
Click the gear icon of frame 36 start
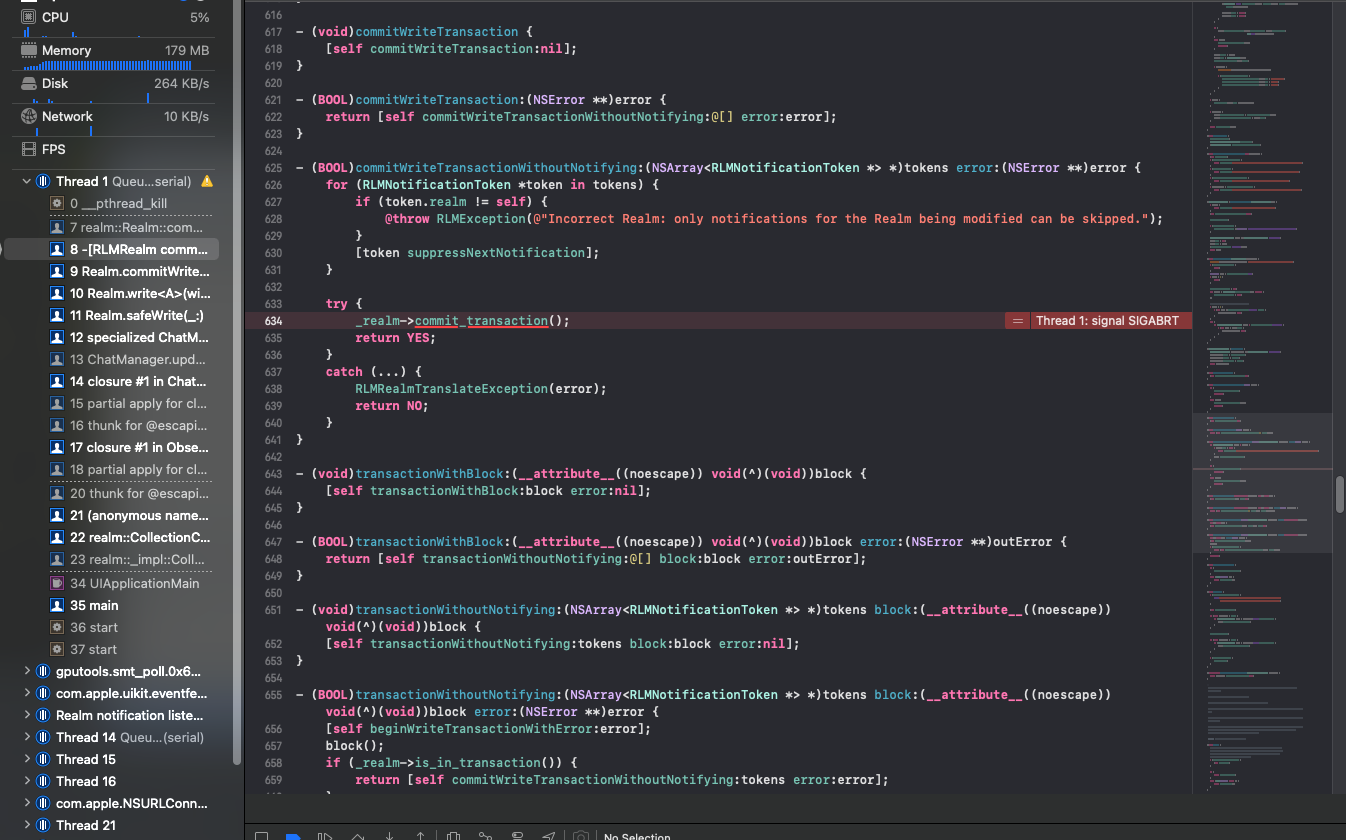pyautogui.click(x=58, y=627)
